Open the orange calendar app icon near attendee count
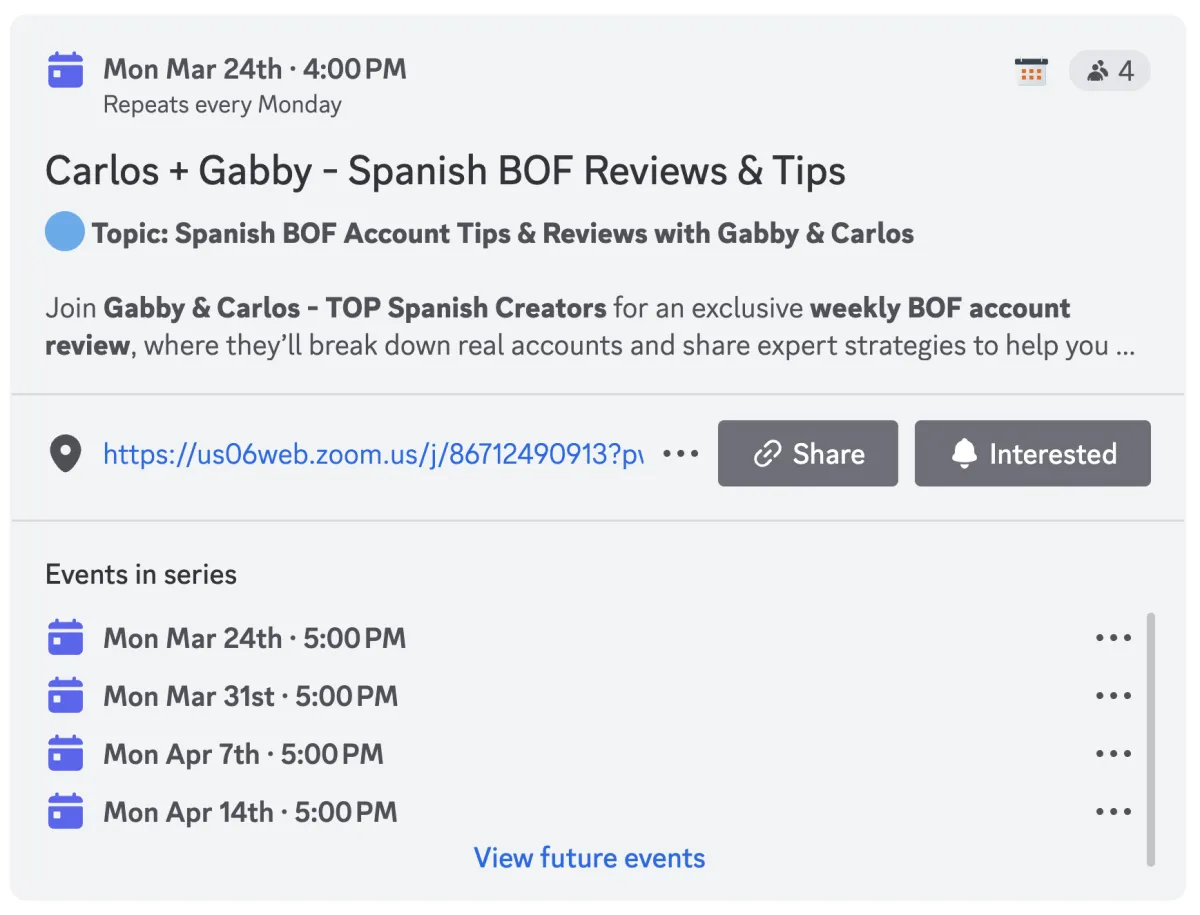The image size is (1200, 915). click(1031, 71)
